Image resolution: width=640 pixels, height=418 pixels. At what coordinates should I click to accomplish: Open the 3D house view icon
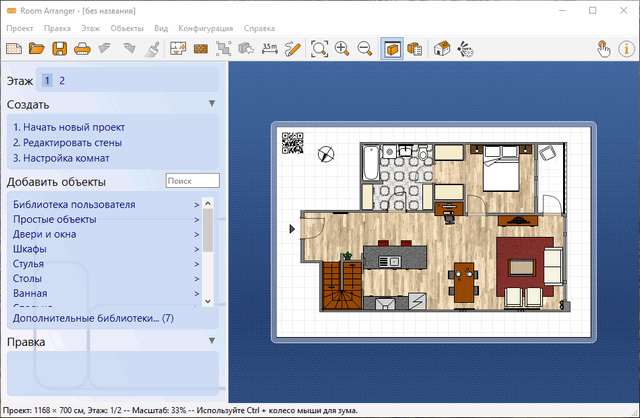(x=443, y=48)
